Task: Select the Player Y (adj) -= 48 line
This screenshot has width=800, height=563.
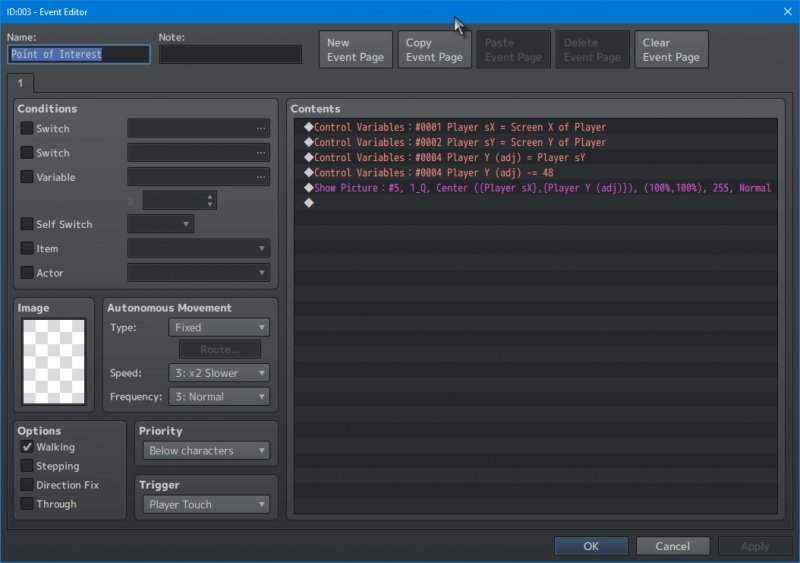Action: coord(535,173)
